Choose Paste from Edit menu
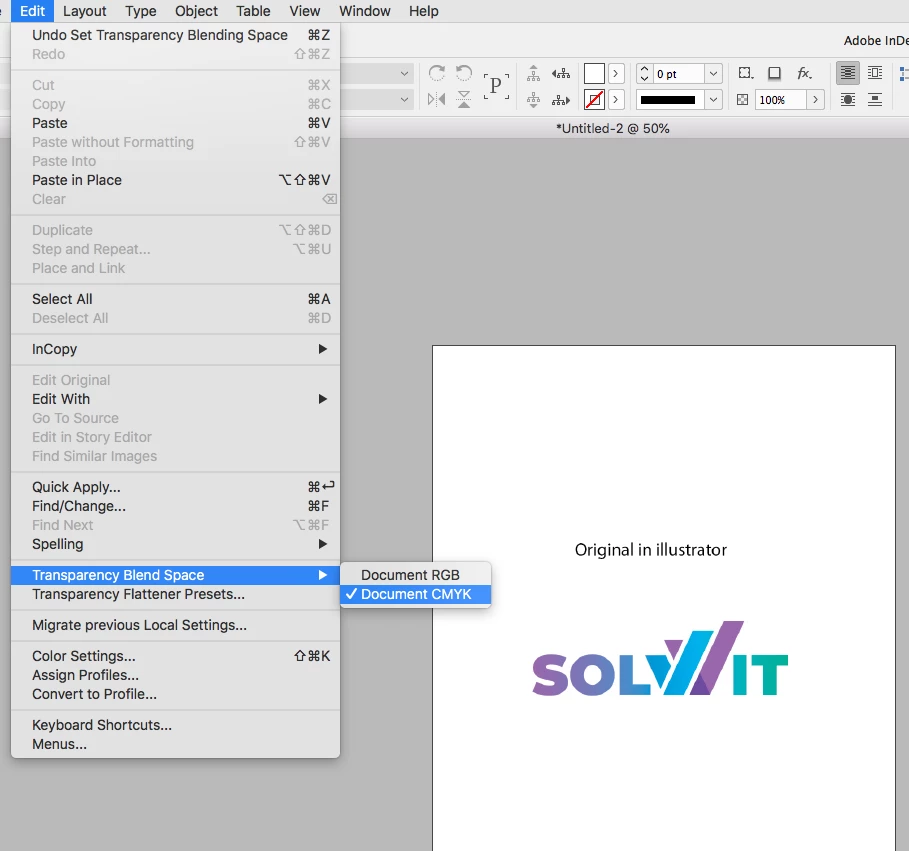909x851 pixels. (175, 123)
